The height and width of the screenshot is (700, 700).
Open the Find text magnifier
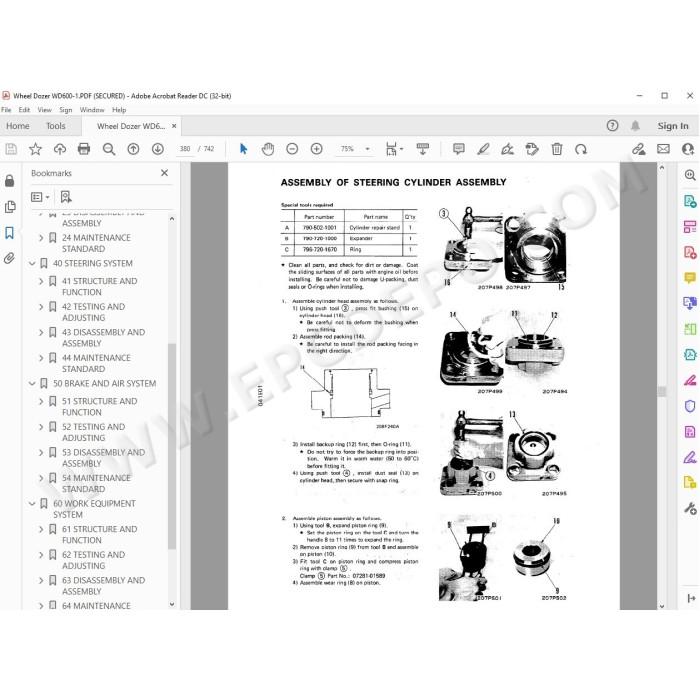(108, 149)
